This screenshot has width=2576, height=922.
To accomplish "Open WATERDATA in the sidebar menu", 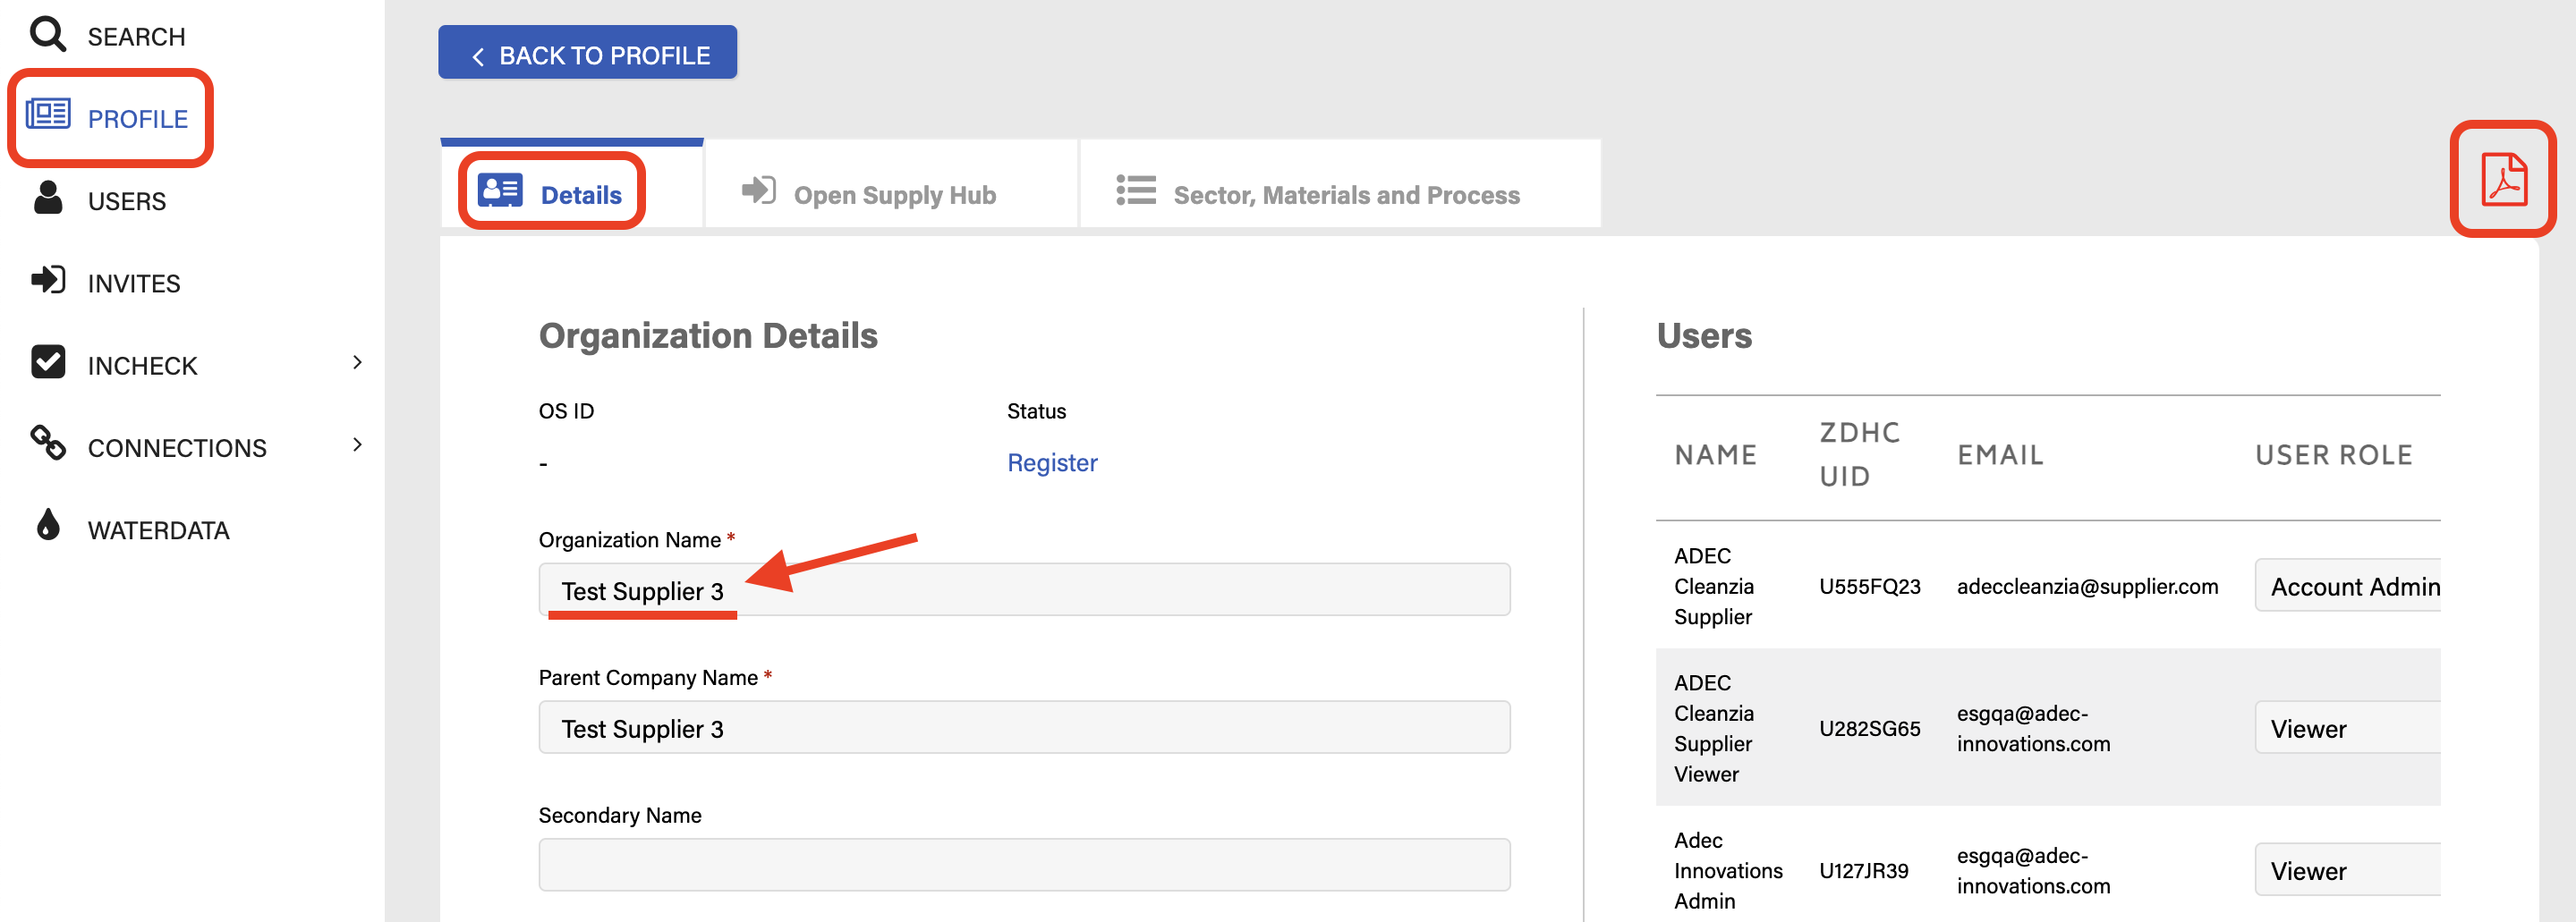I will (158, 530).
